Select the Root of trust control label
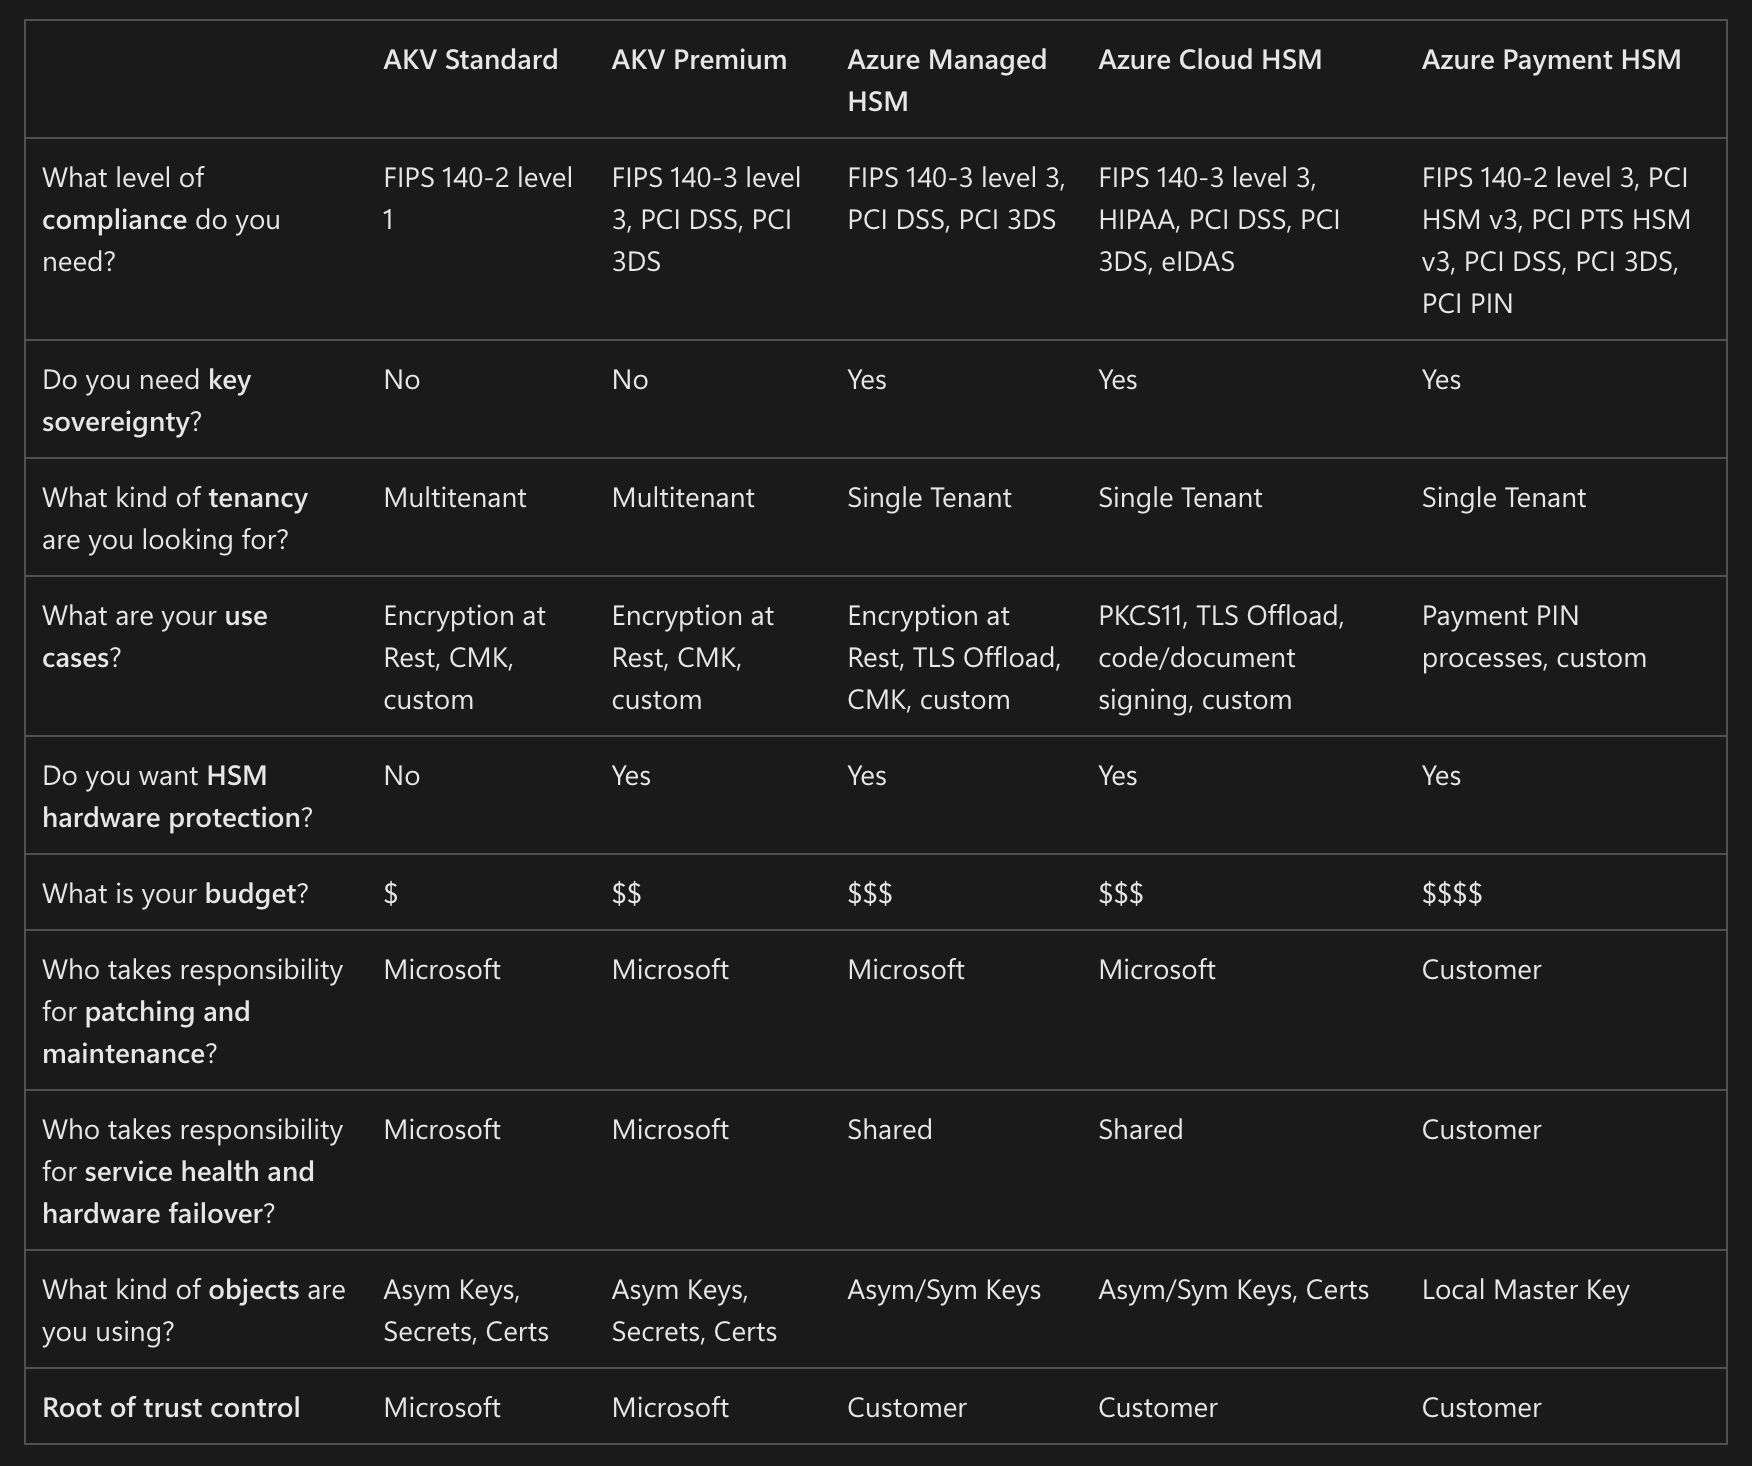 [x=171, y=1407]
